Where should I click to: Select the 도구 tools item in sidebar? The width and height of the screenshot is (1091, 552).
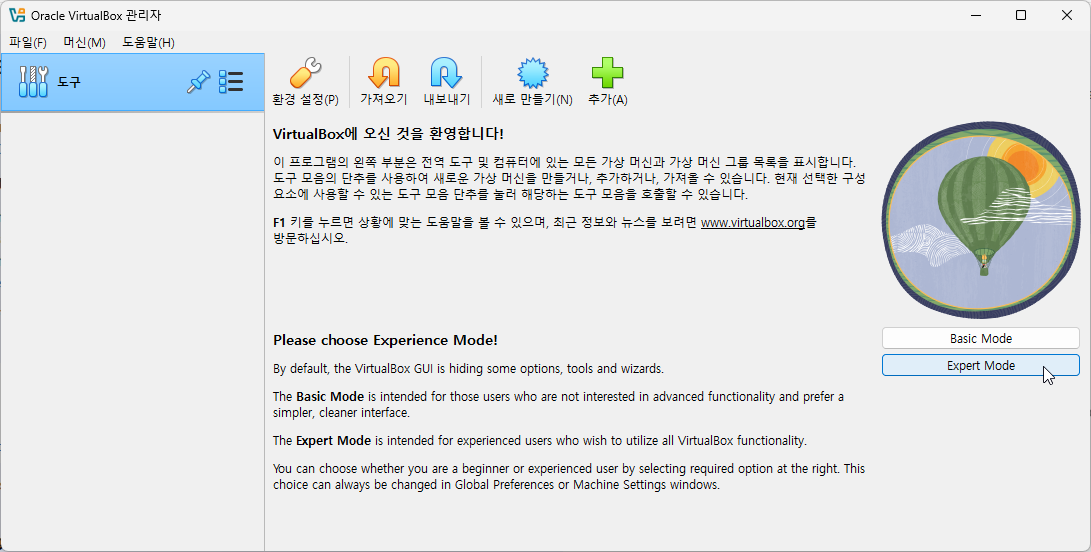pos(133,82)
